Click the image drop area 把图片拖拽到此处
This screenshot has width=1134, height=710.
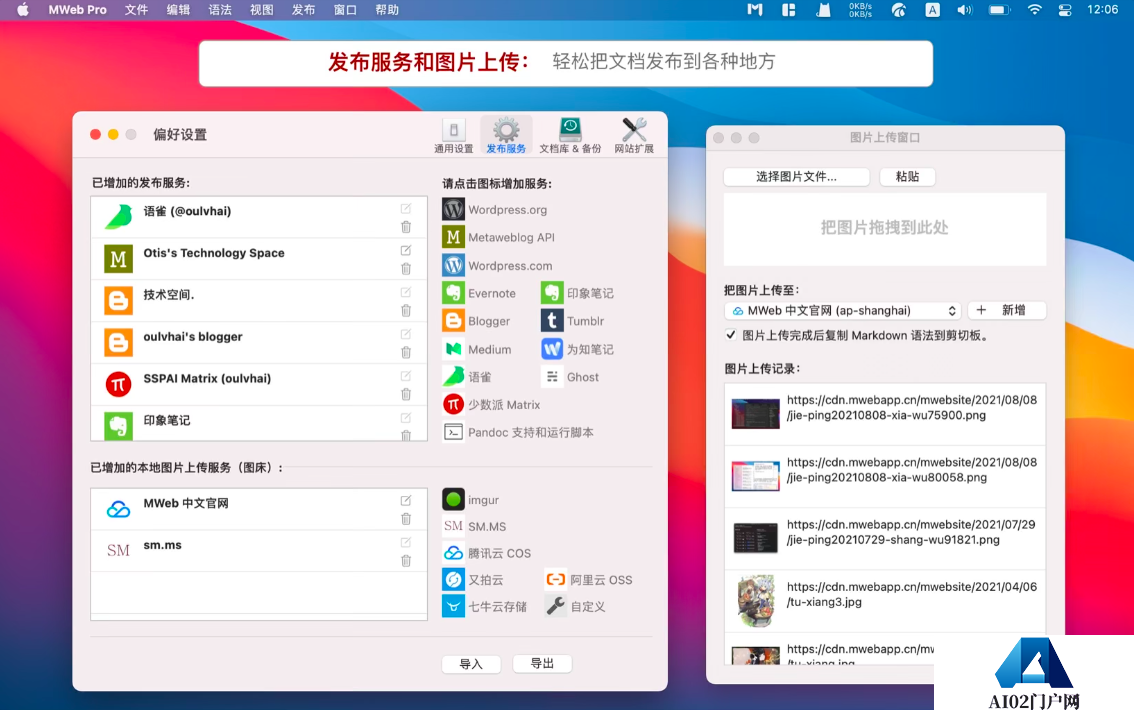884,228
